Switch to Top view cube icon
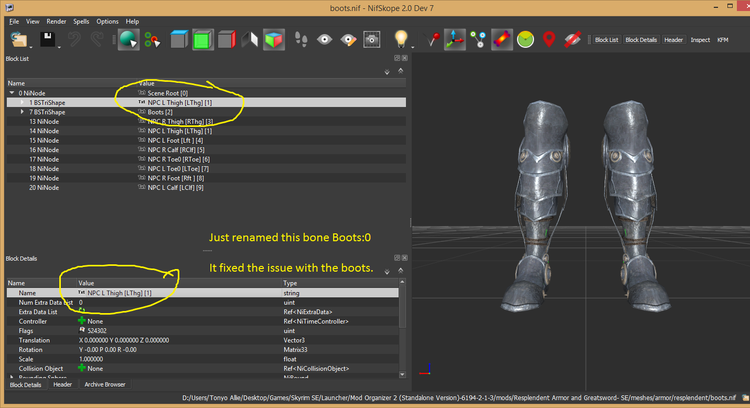The image size is (750, 408). pyautogui.click(x=179, y=39)
